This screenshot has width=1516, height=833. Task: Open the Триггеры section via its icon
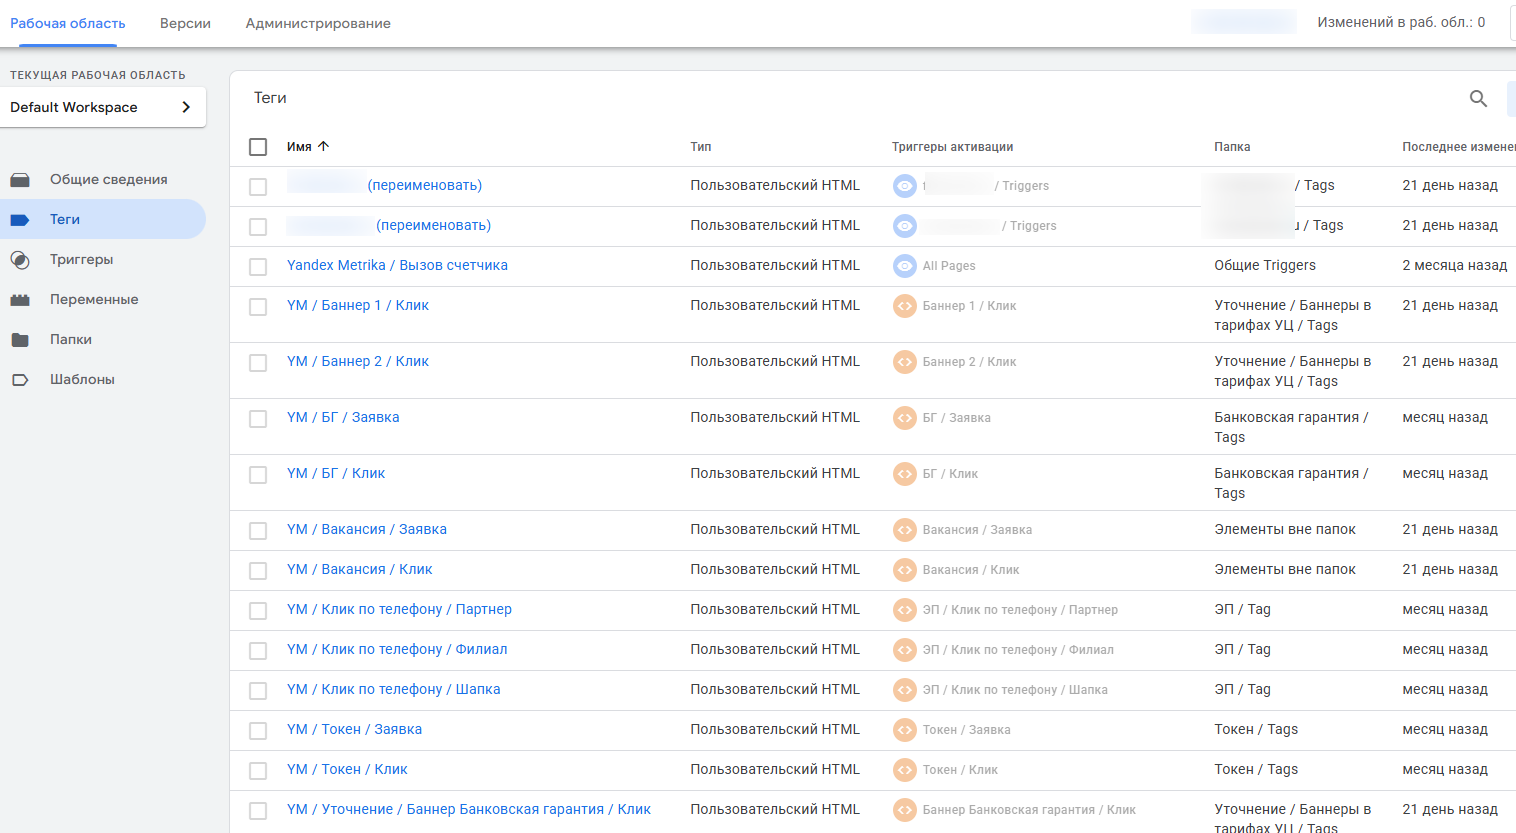[22, 258]
